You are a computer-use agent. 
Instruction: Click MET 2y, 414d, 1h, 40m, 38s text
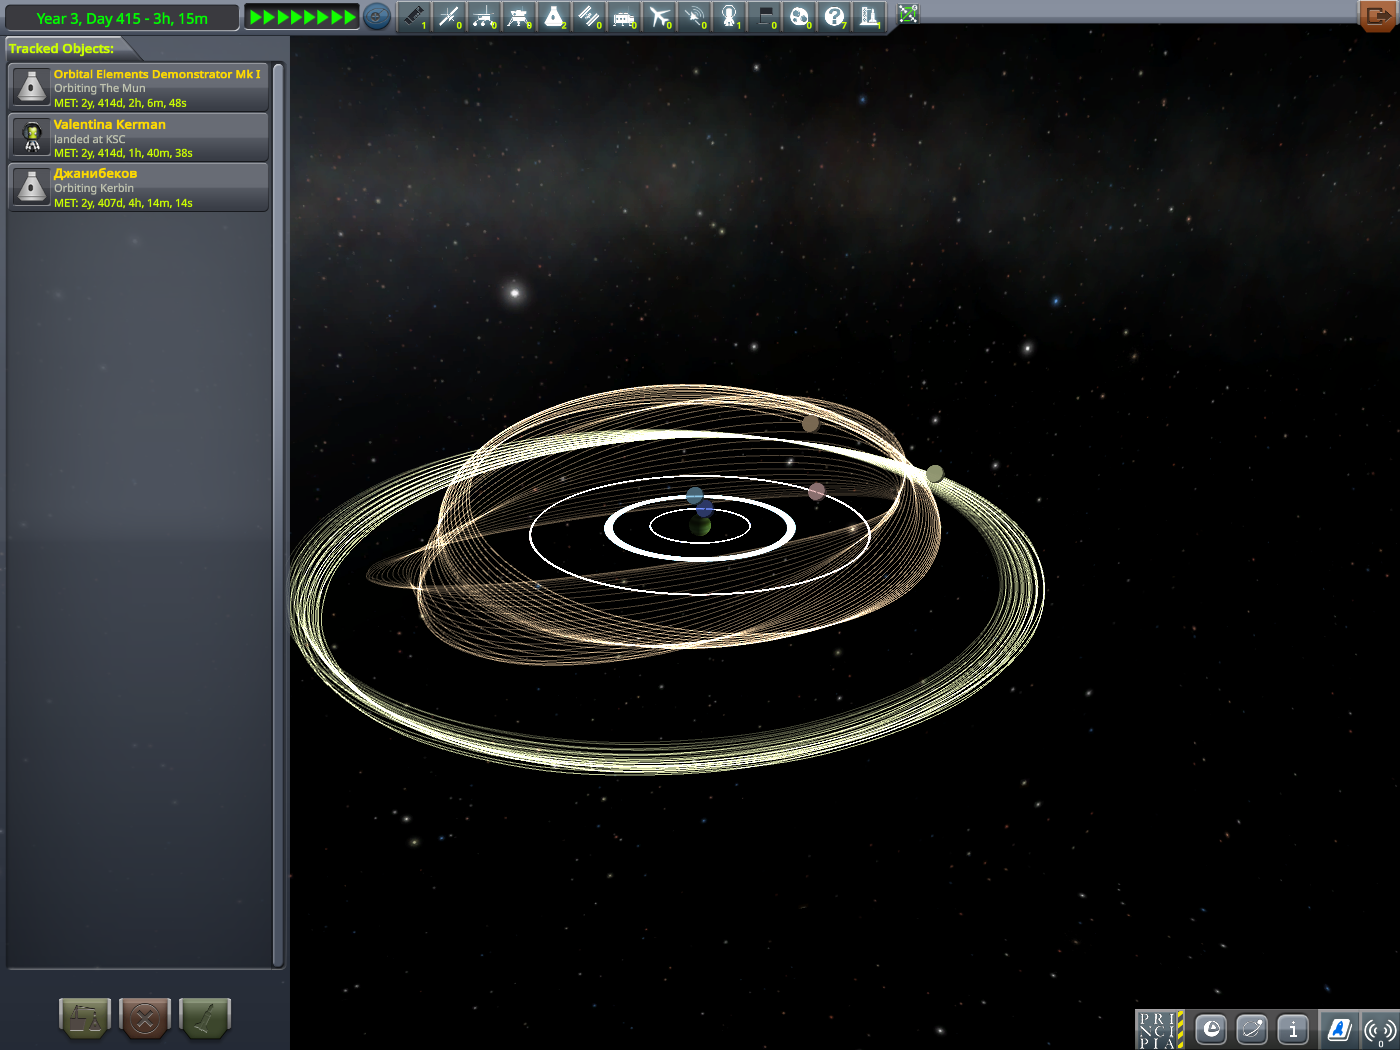pos(123,153)
